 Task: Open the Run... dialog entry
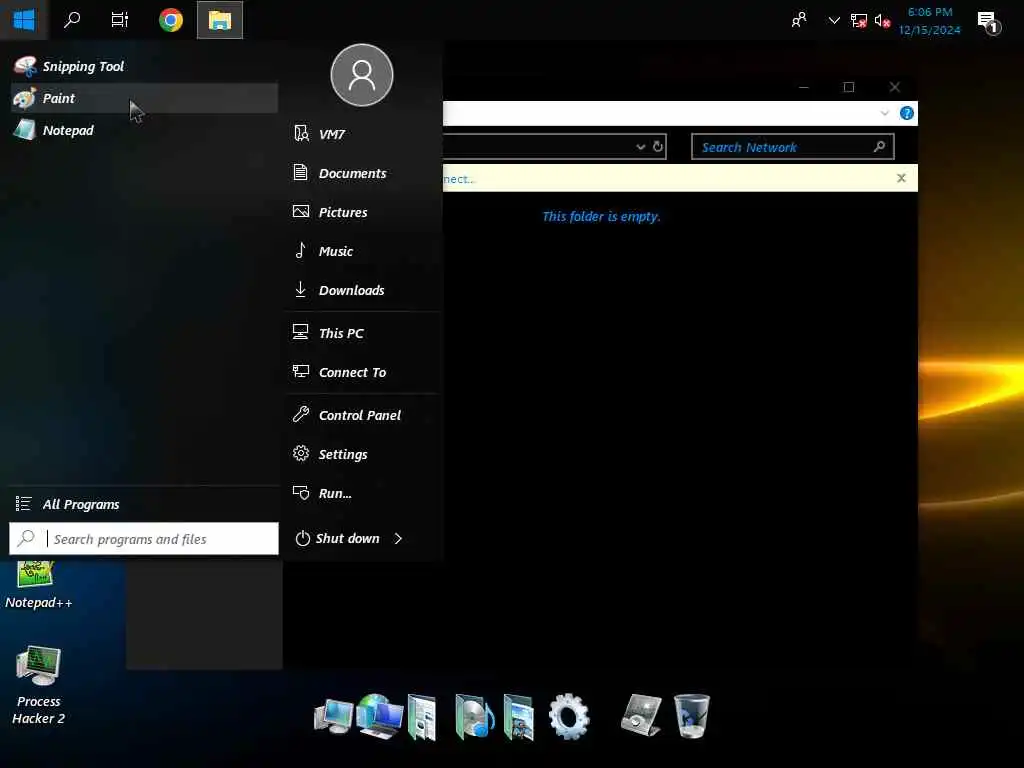[x=363, y=494]
